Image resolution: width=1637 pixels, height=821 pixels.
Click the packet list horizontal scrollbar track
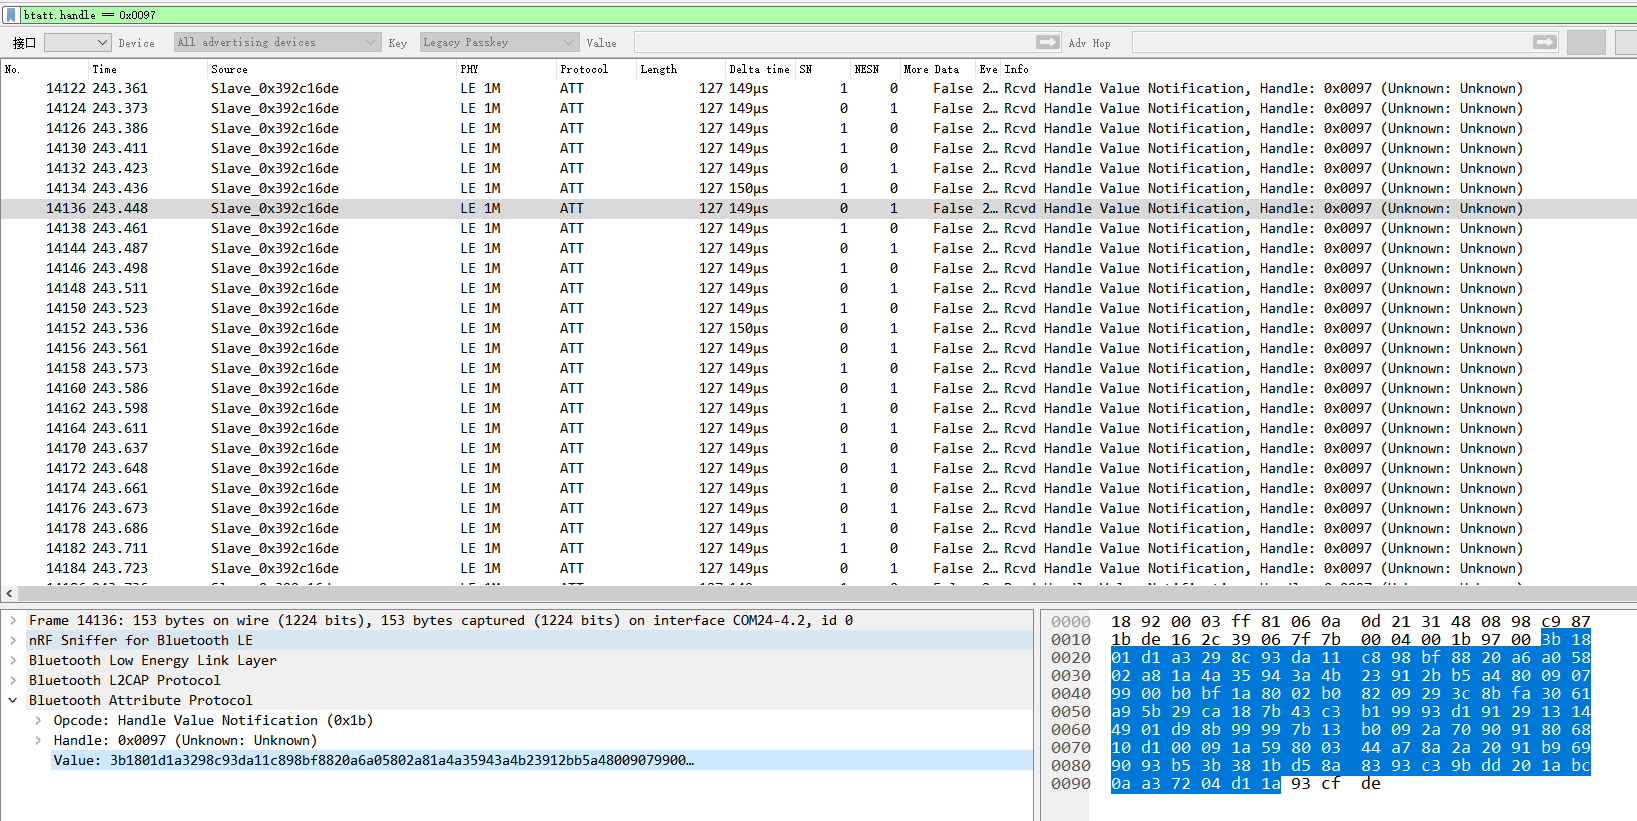[826, 593]
